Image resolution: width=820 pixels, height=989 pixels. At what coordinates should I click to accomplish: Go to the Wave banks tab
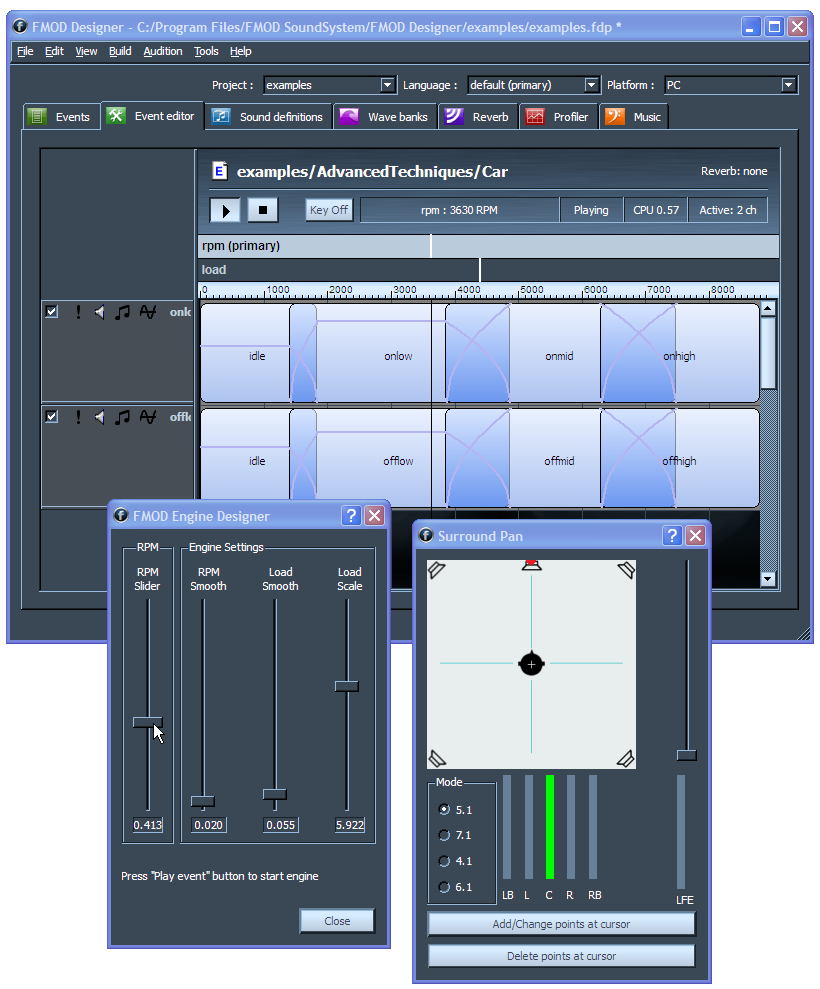(384, 117)
